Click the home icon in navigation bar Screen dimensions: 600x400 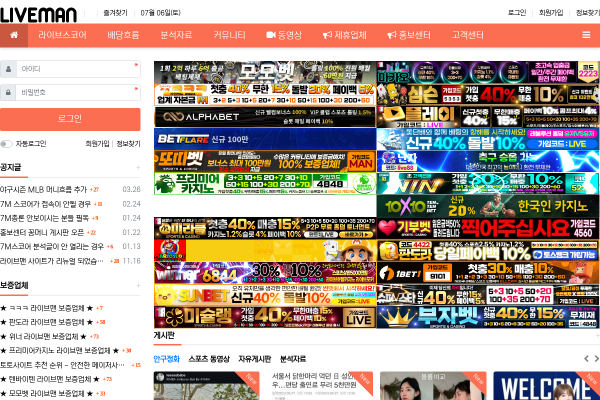coord(14,35)
